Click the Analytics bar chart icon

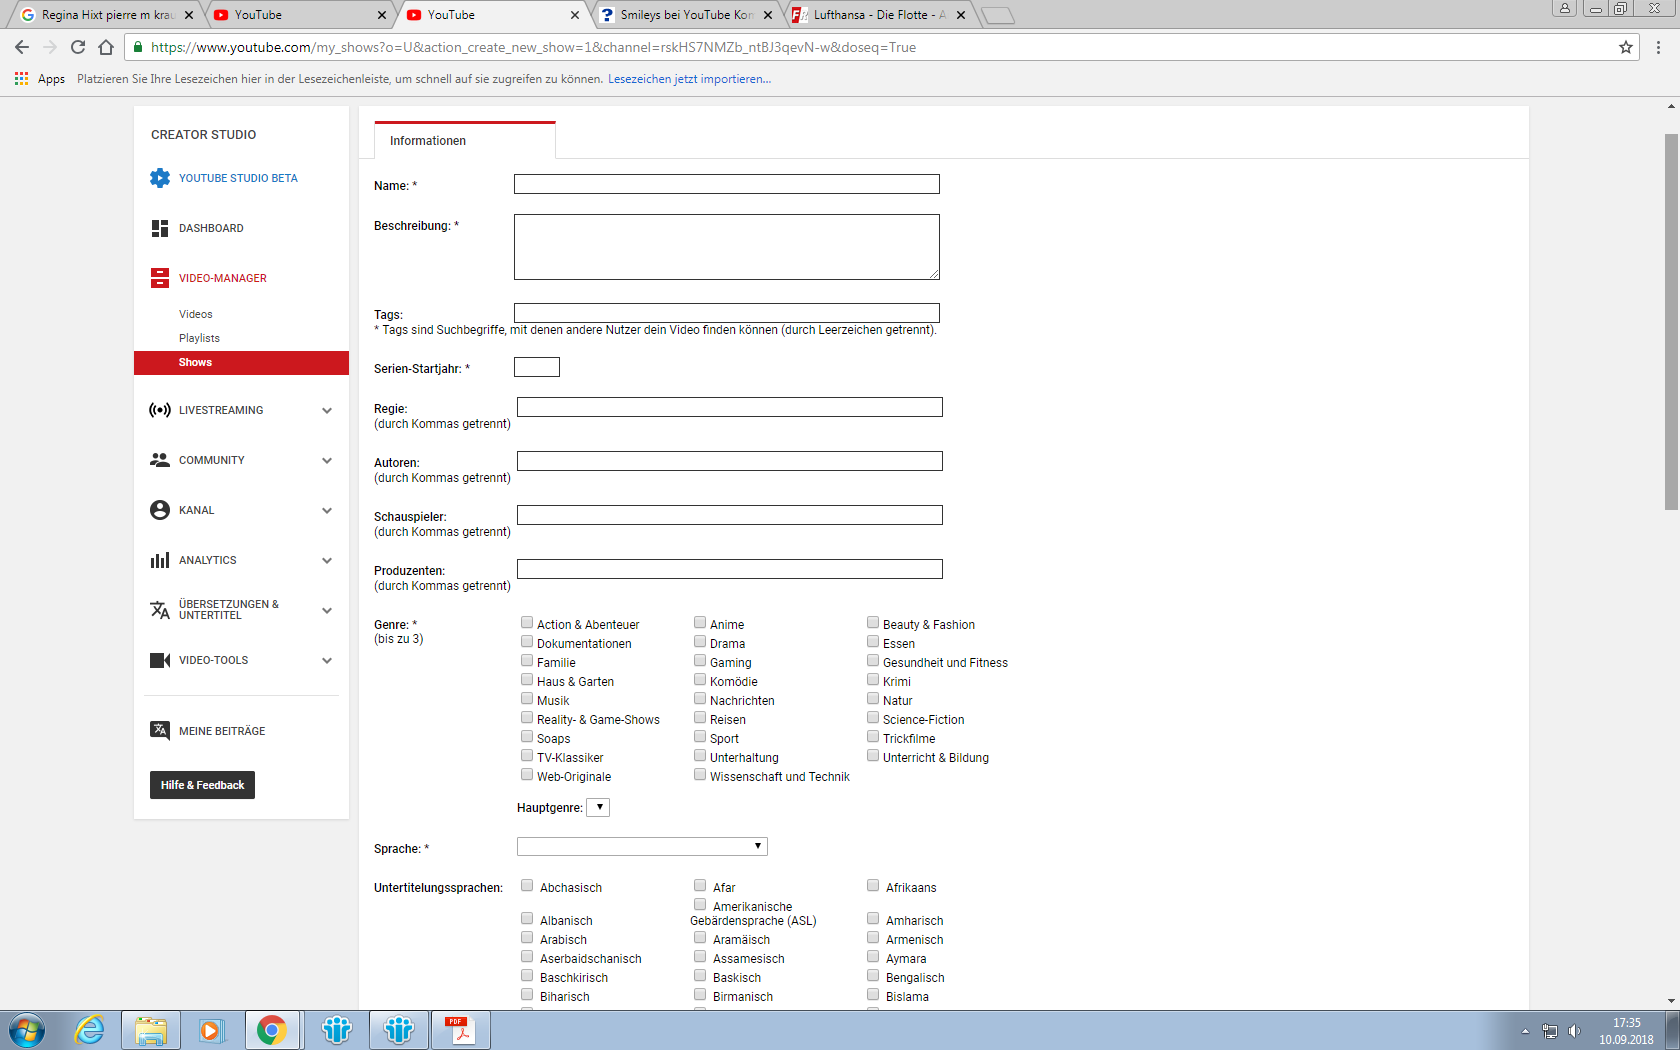point(160,560)
